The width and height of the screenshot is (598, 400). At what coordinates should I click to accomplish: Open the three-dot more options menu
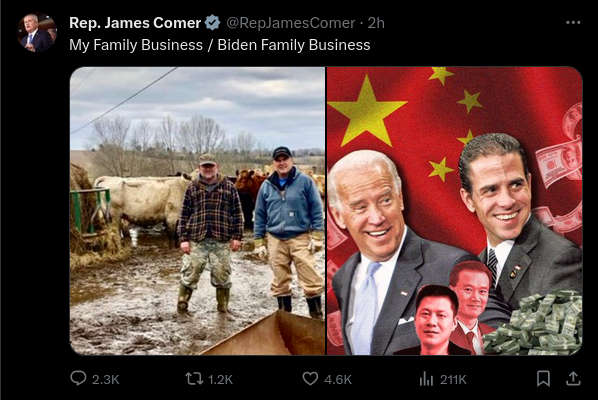click(x=573, y=22)
